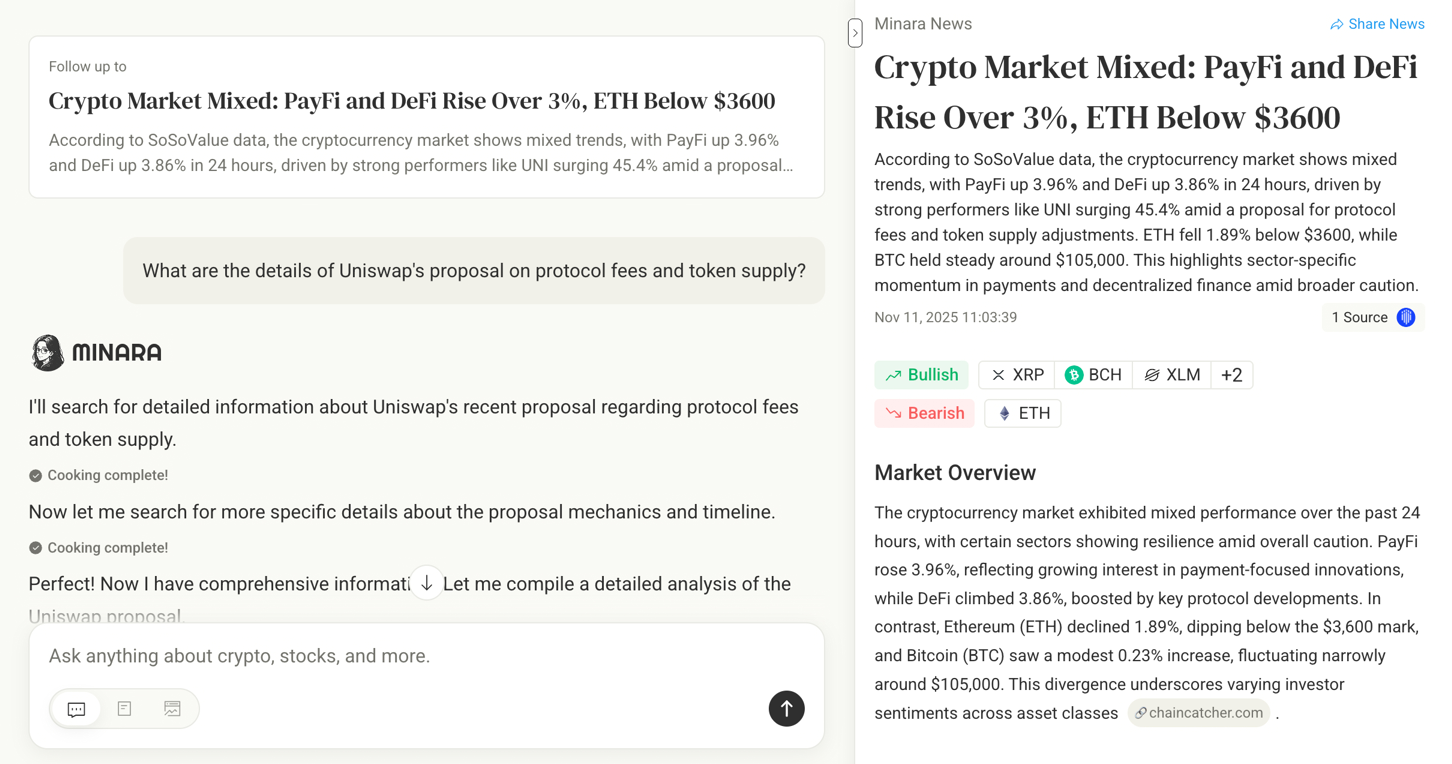Collapse the news side panel
Image resolution: width=1452 pixels, height=764 pixels.
click(855, 33)
